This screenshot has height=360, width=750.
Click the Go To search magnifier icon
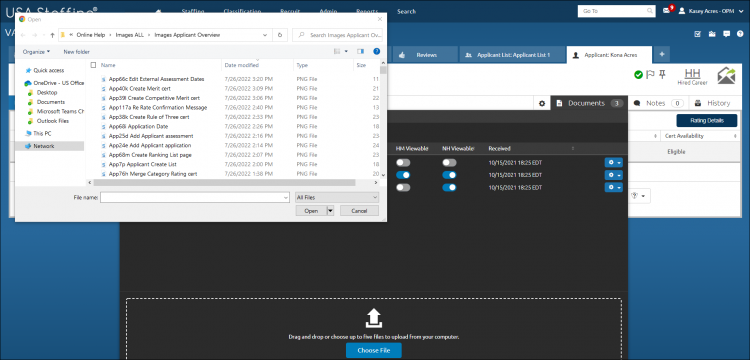[x=650, y=11]
